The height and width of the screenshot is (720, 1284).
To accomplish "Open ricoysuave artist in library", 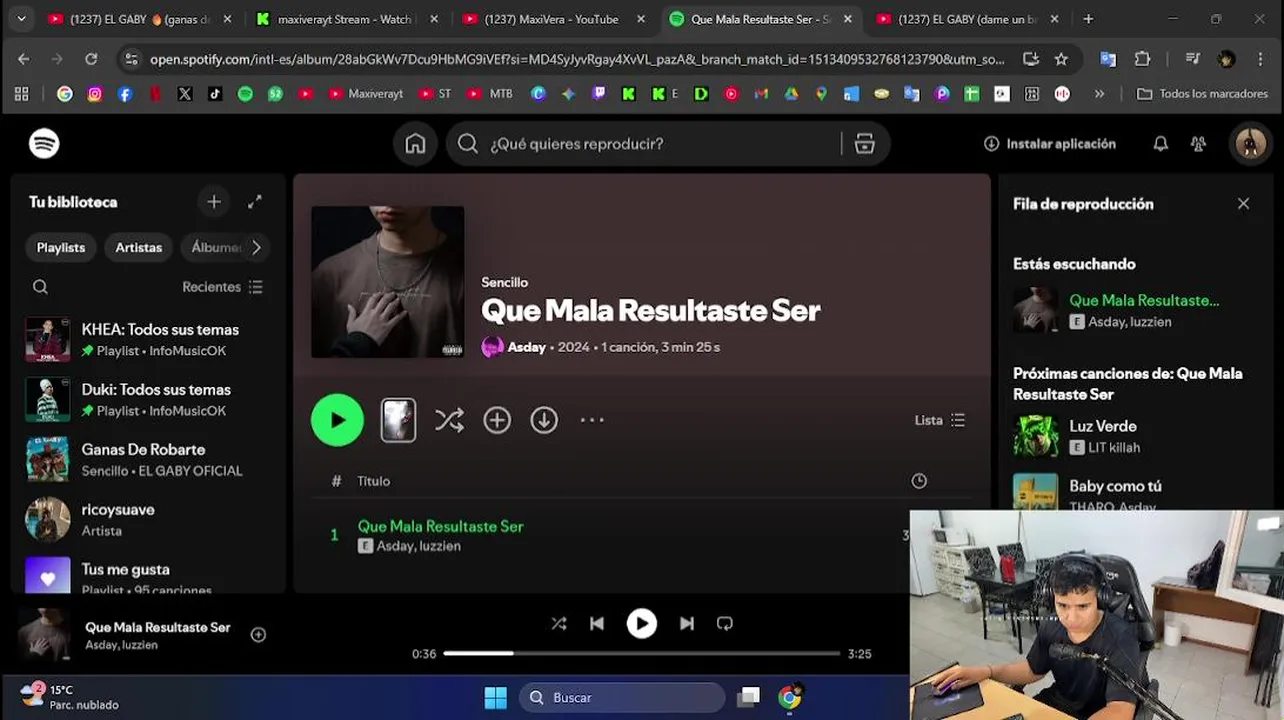I will click(x=147, y=520).
